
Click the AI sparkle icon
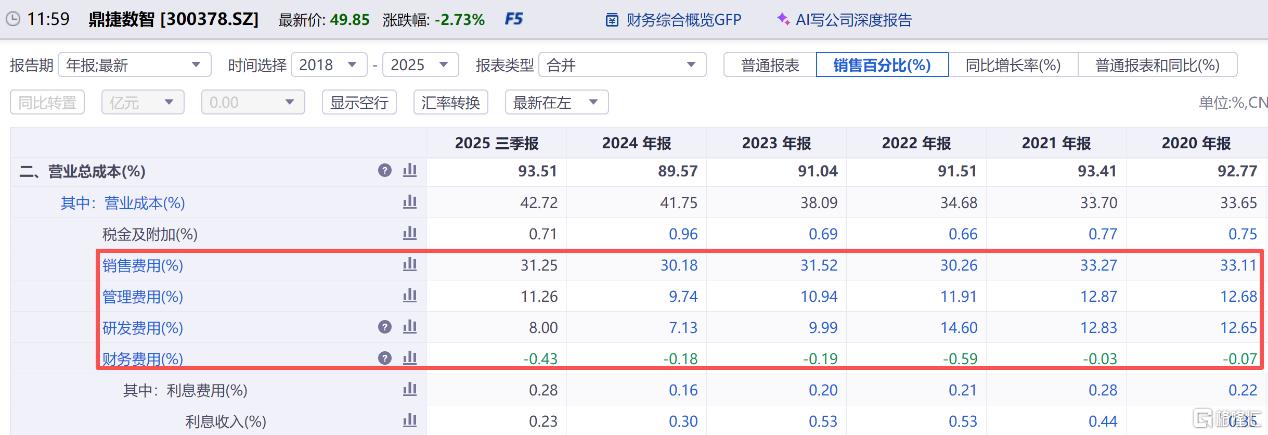coord(784,19)
